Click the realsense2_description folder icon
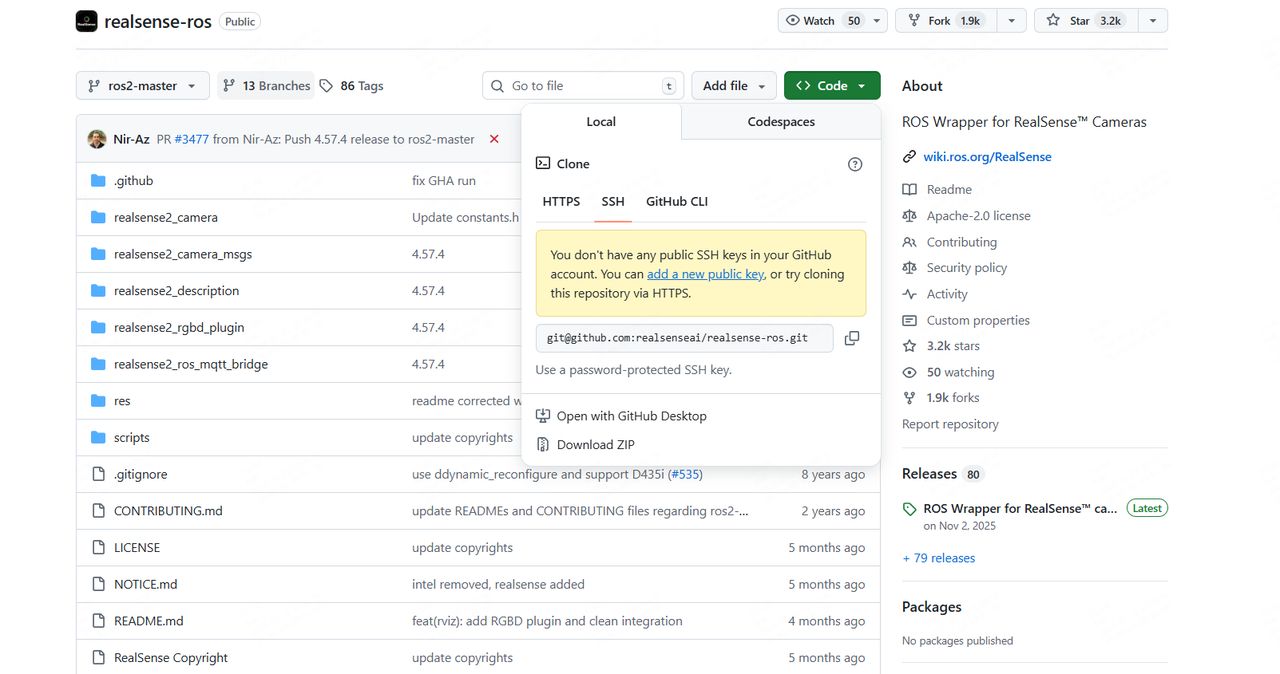Image resolution: width=1280 pixels, height=674 pixels. pos(98,291)
